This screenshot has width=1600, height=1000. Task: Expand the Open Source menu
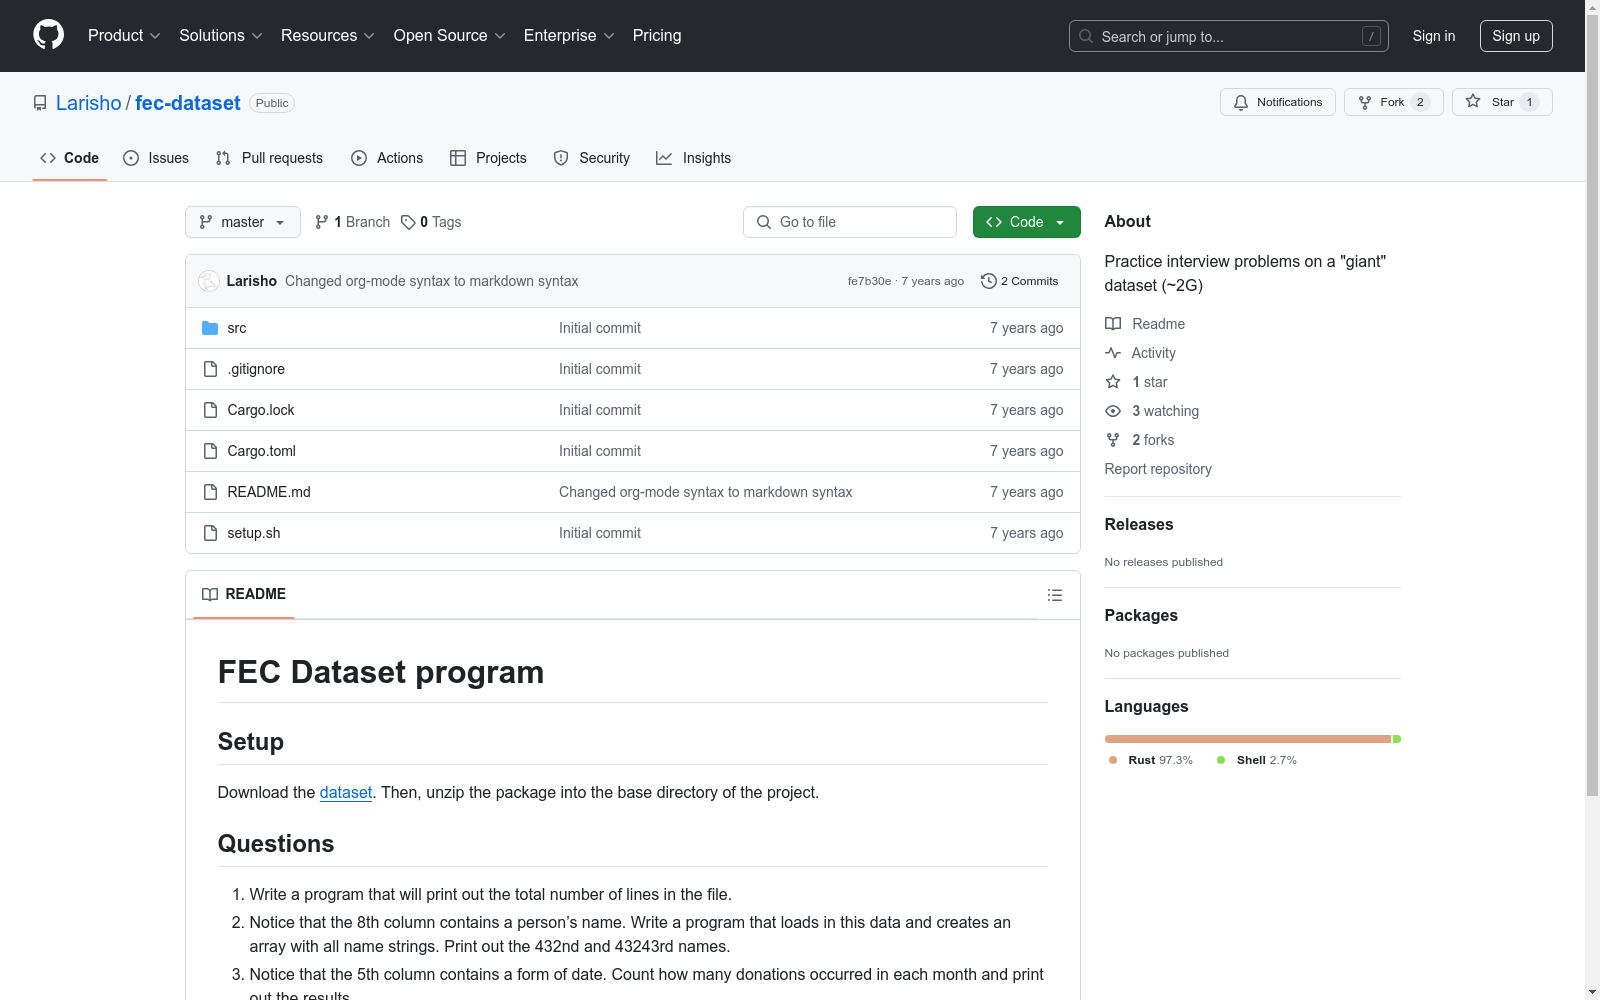click(450, 35)
